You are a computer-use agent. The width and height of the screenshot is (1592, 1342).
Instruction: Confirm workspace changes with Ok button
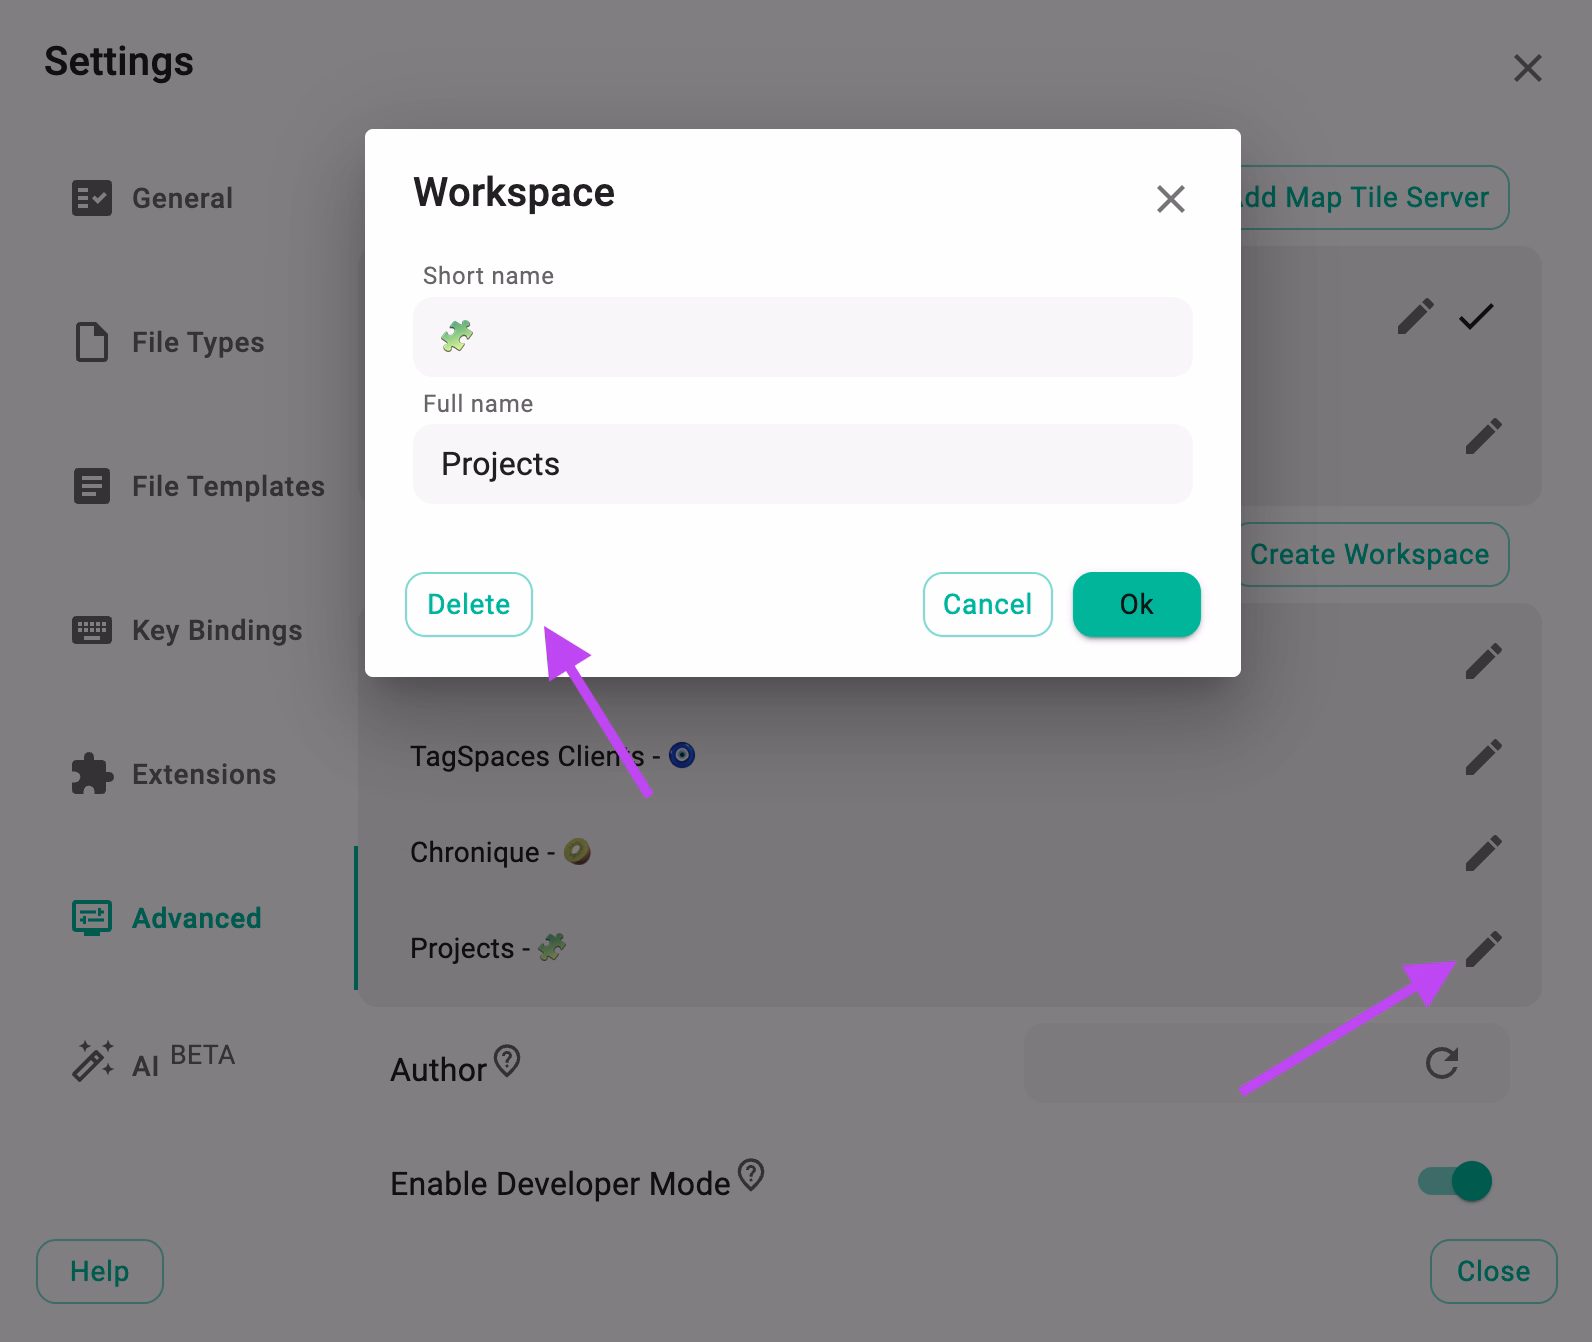[1137, 604]
